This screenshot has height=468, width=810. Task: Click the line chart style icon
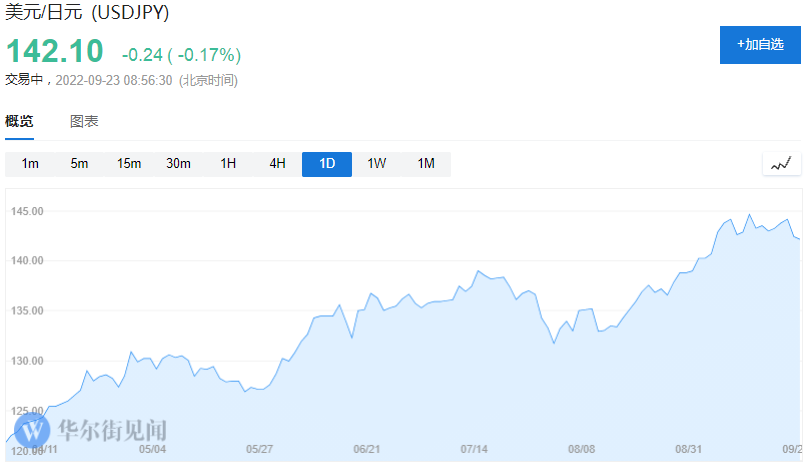(781, 163)
